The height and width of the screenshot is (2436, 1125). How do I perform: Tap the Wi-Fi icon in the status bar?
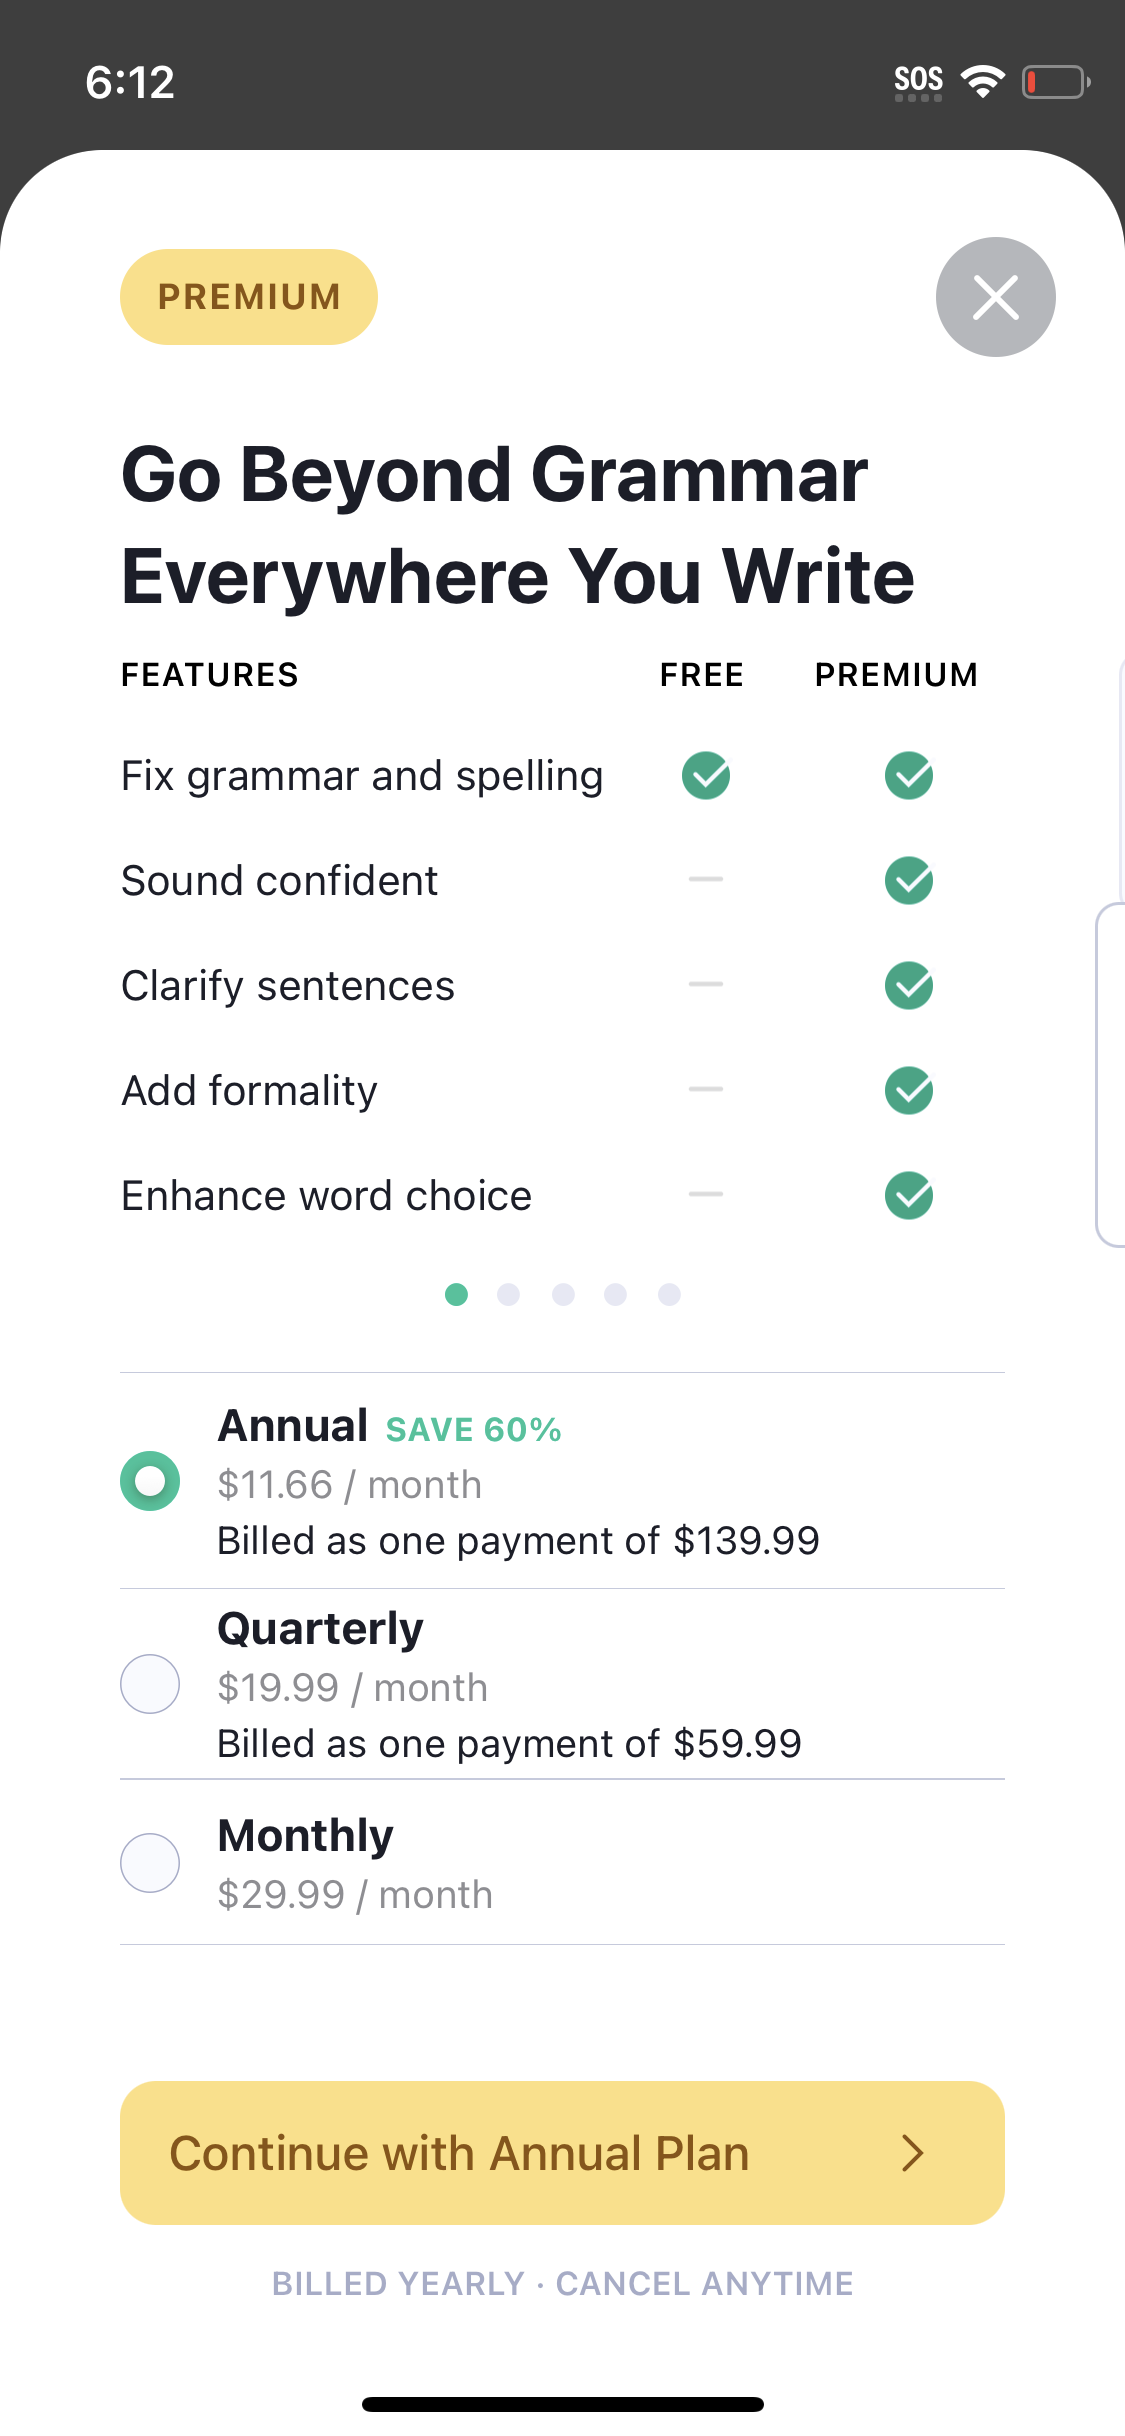tap(983, 80)
